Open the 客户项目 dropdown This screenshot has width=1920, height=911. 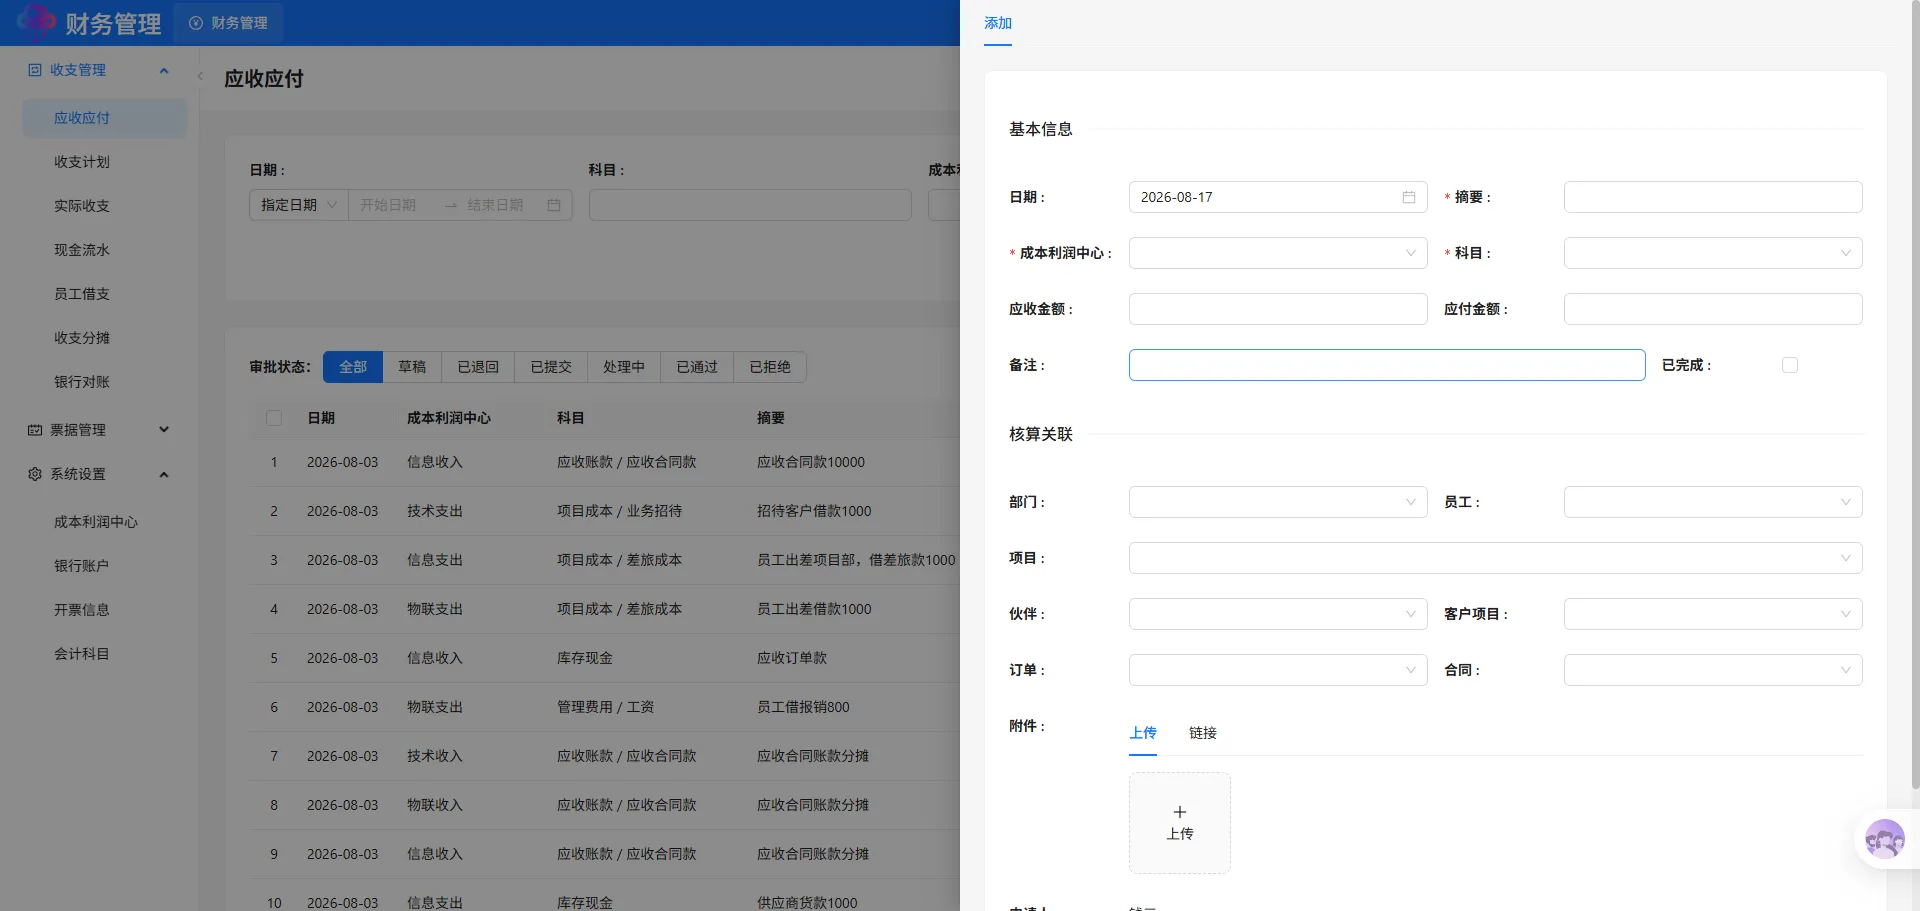point(1713,614)
